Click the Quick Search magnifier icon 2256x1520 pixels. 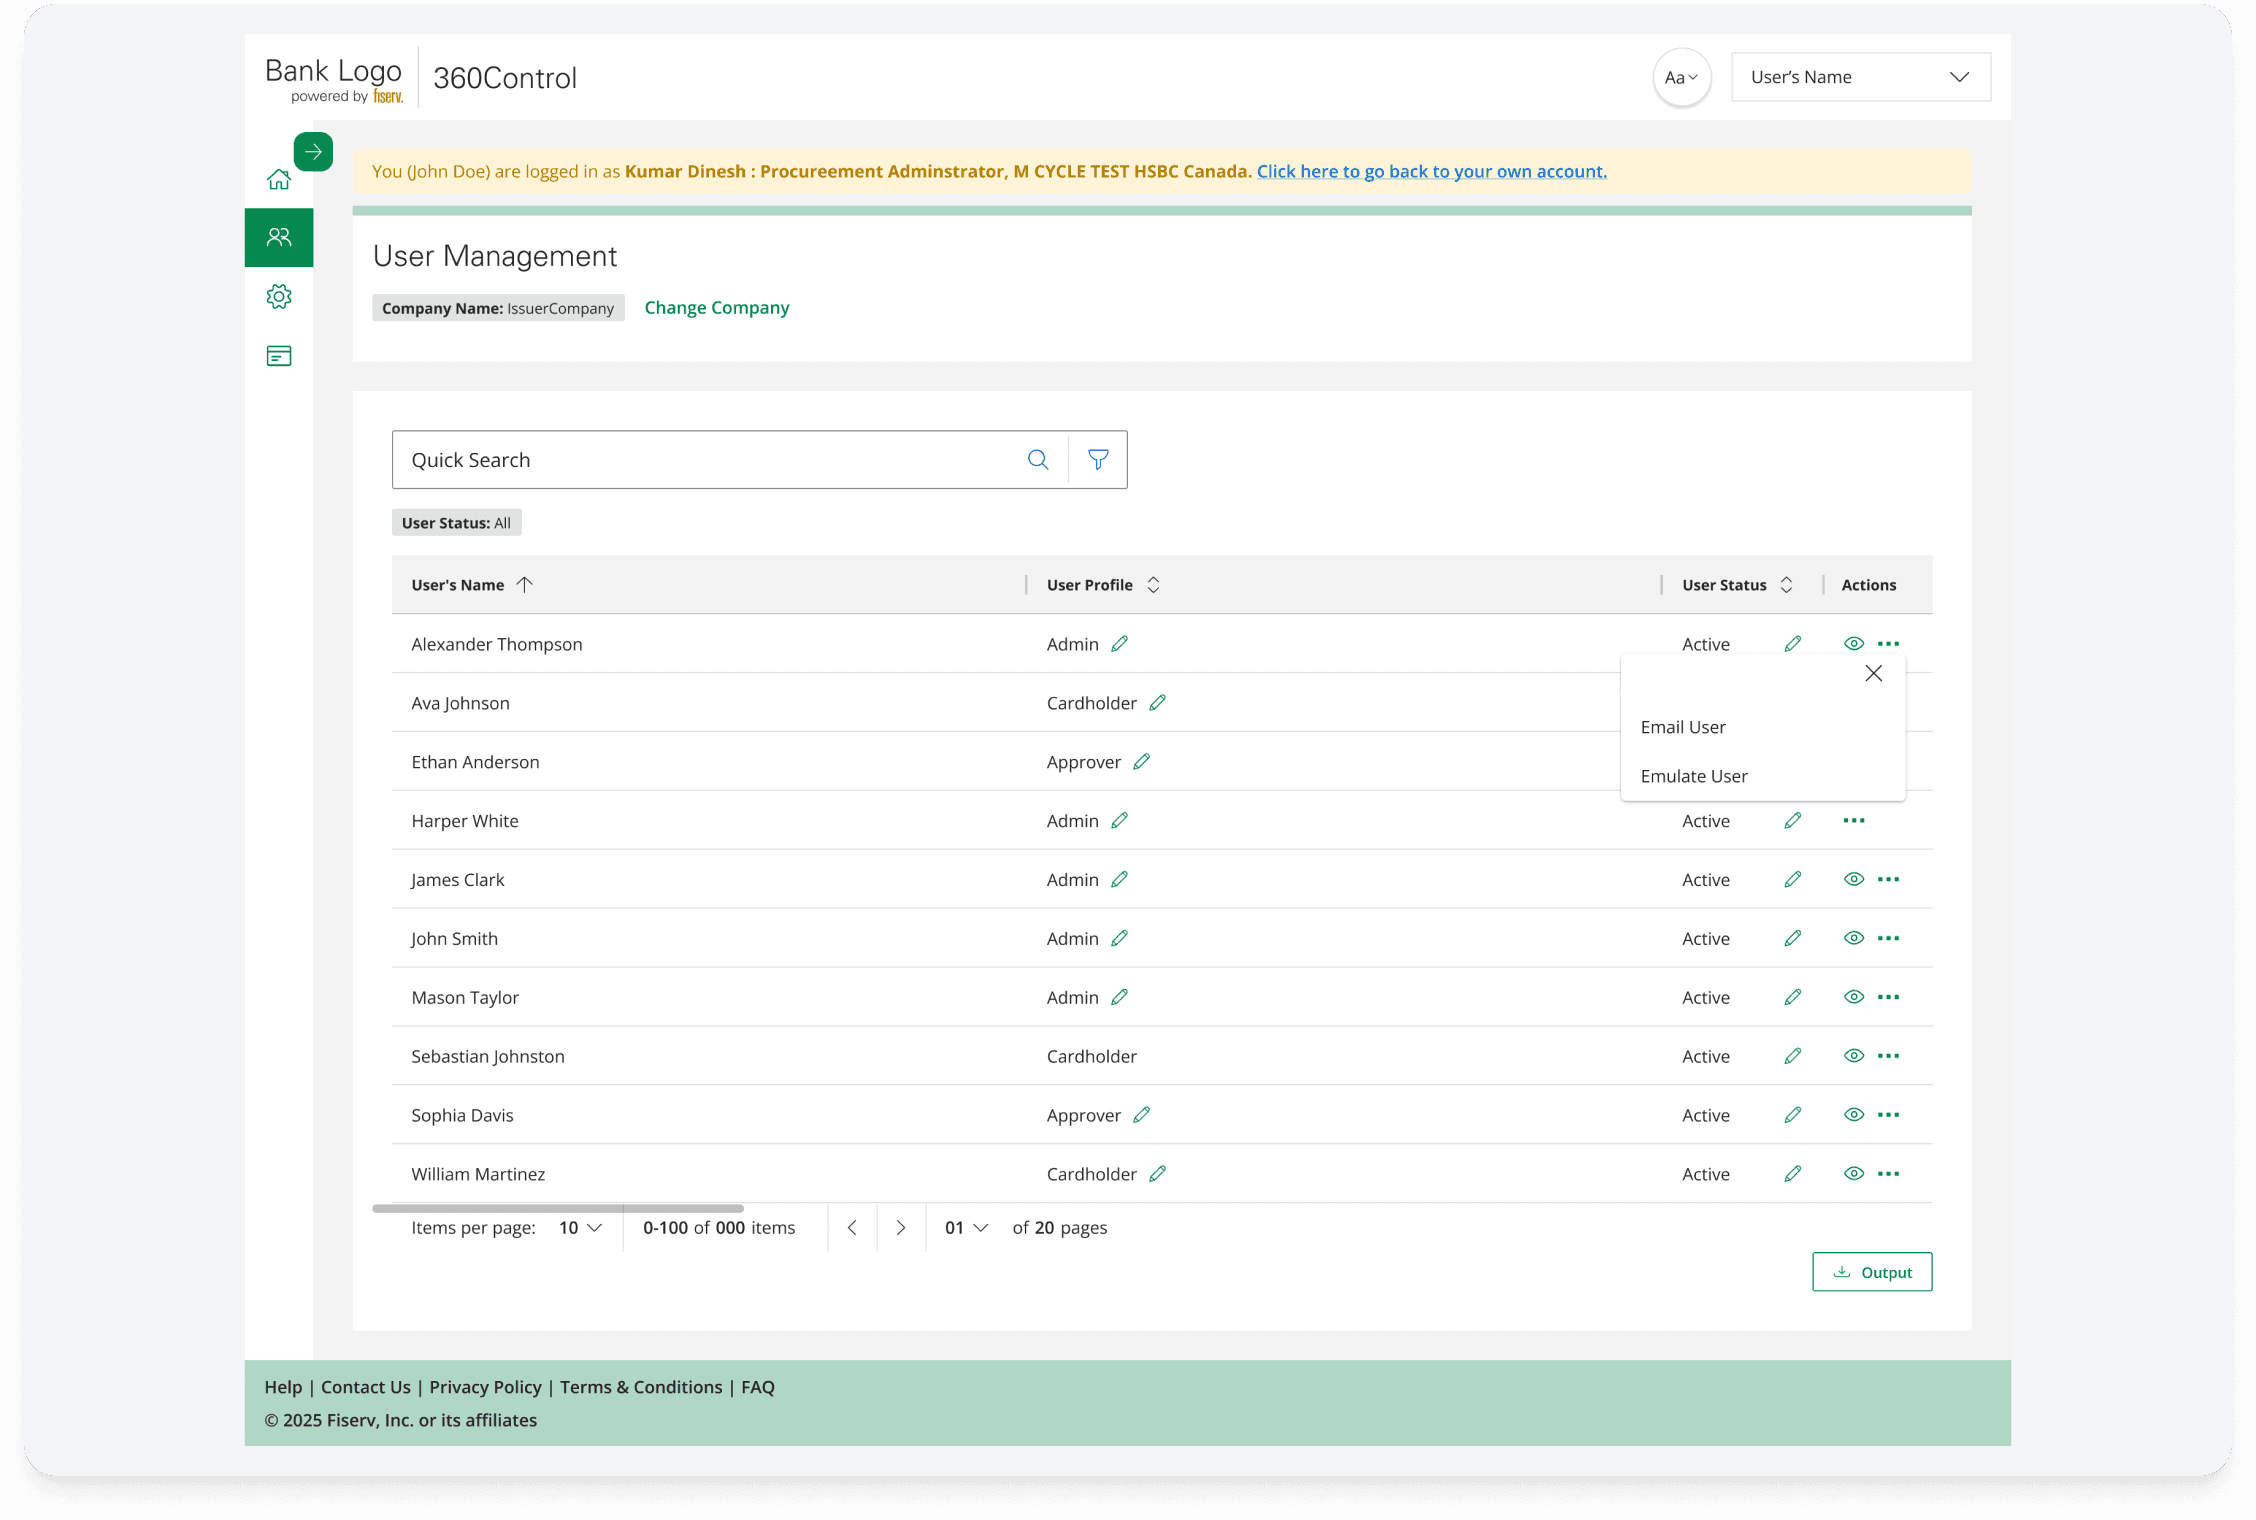[1038, 460]
